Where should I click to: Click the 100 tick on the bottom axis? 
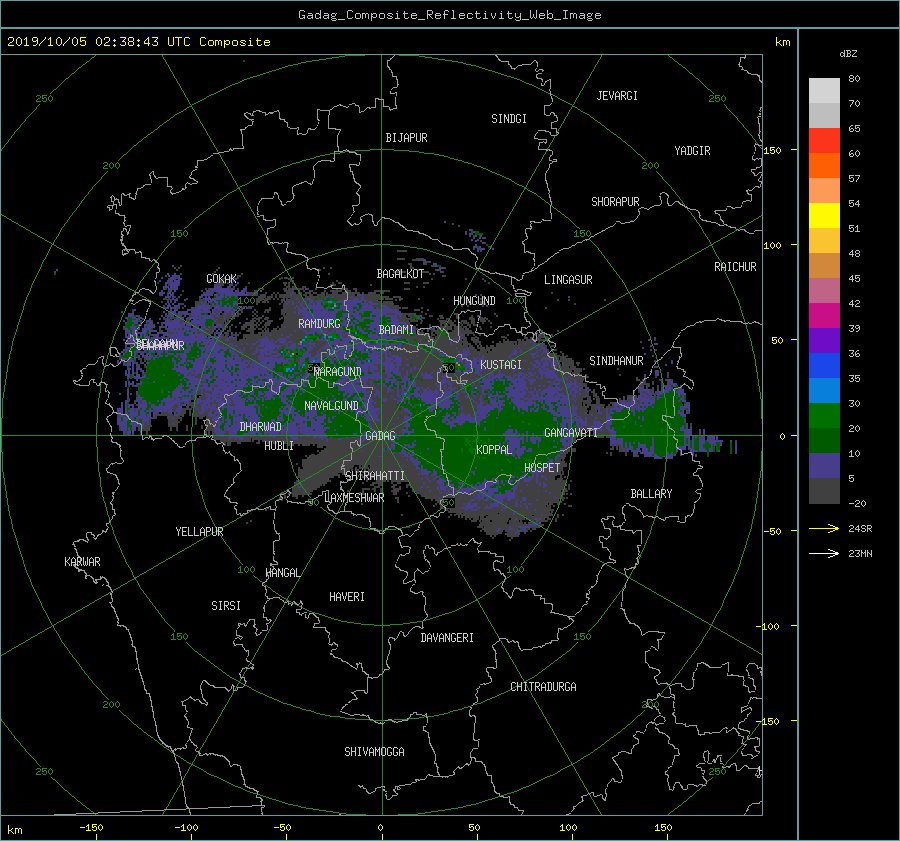point(568,828)
